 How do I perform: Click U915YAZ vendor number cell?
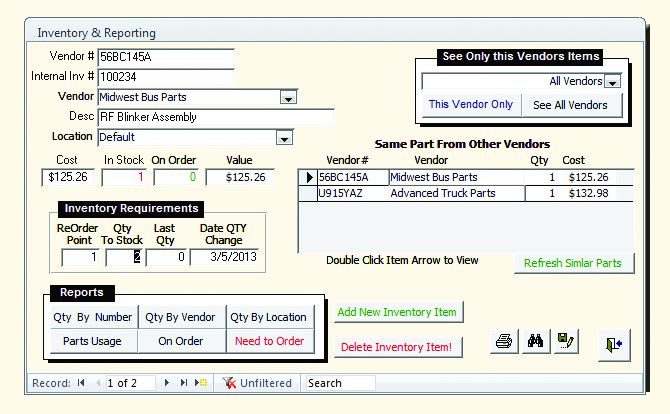pos(353,193)
